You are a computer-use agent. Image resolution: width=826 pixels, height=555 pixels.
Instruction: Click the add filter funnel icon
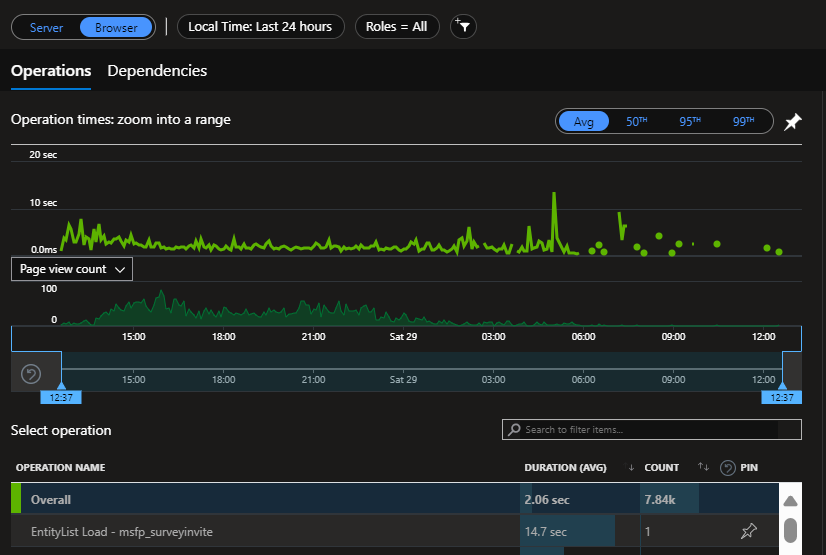point(463,26)
